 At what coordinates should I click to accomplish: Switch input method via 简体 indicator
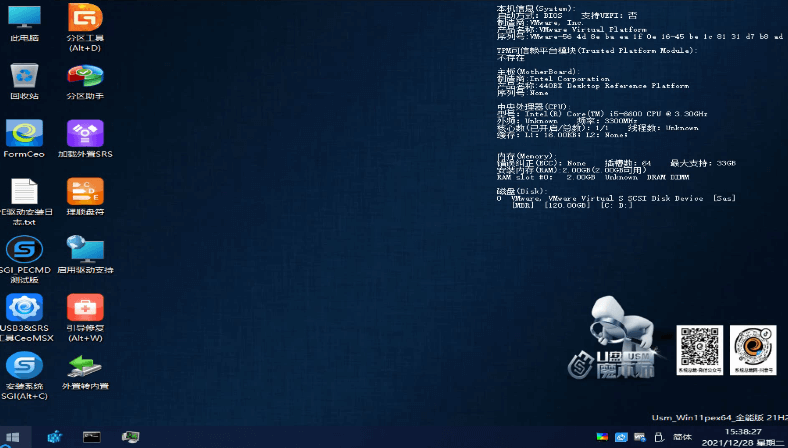pos(682,437)
